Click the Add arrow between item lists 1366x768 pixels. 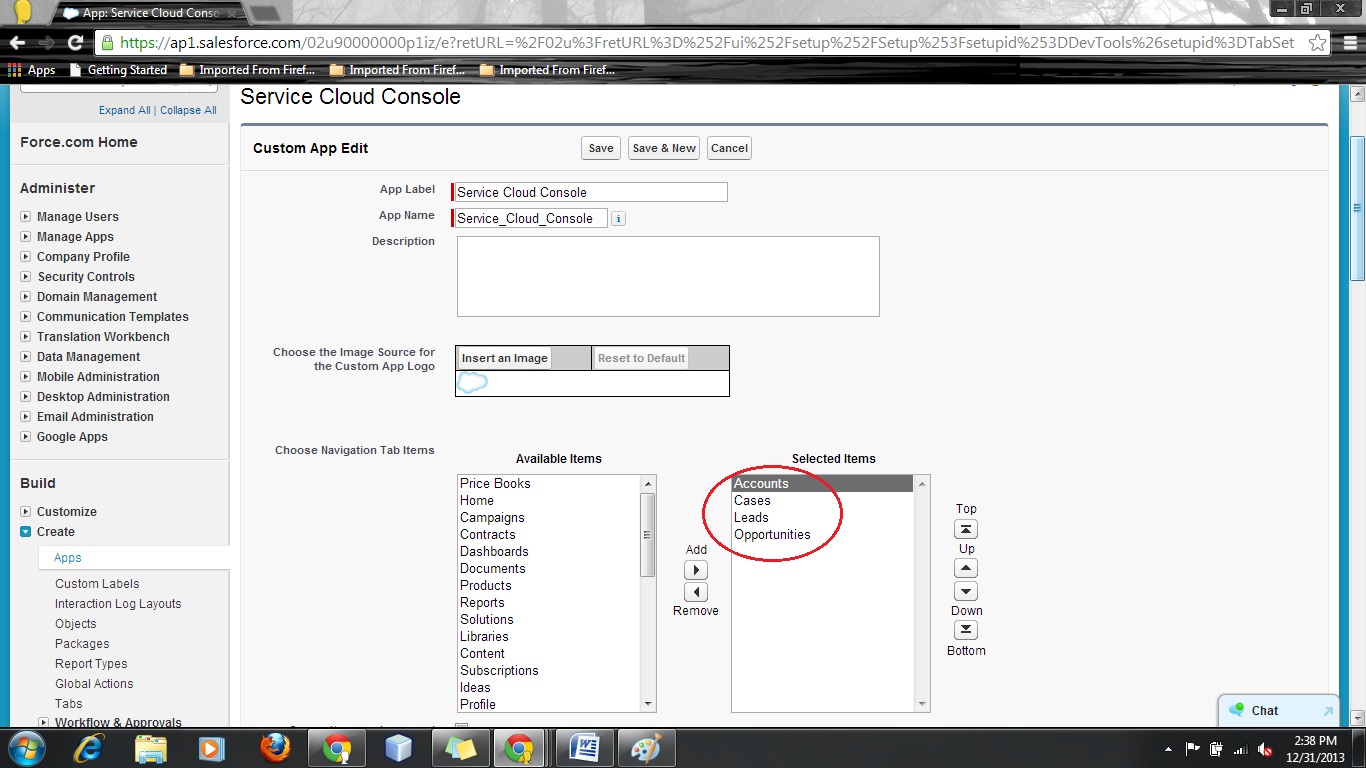(696, 570)
